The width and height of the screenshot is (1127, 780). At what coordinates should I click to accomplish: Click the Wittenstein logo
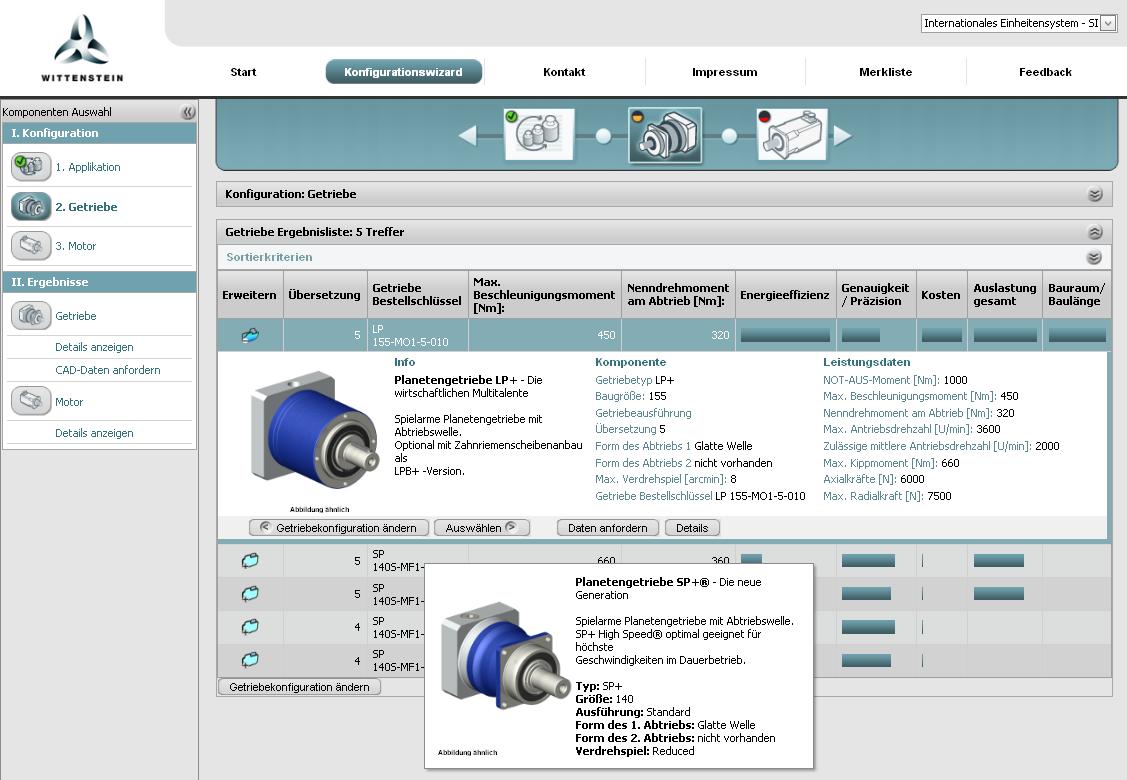point(82,47)
